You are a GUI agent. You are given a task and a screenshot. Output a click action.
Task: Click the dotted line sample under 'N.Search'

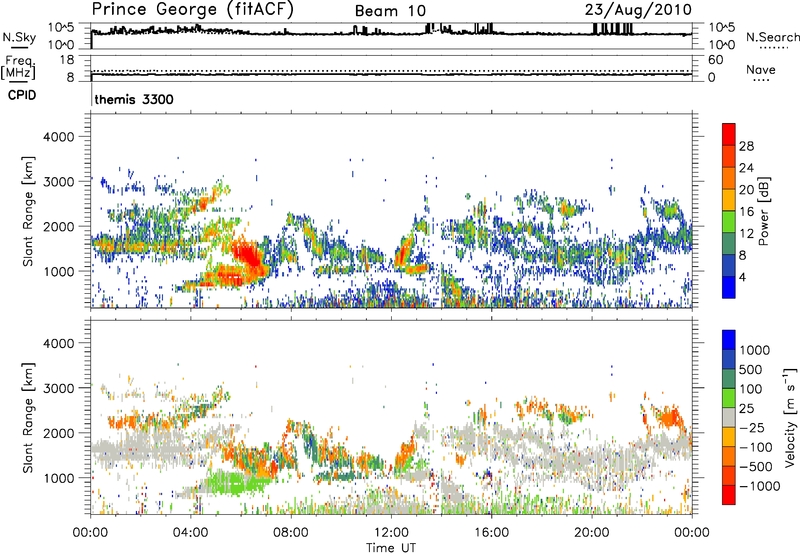click(x=773, y=47)
